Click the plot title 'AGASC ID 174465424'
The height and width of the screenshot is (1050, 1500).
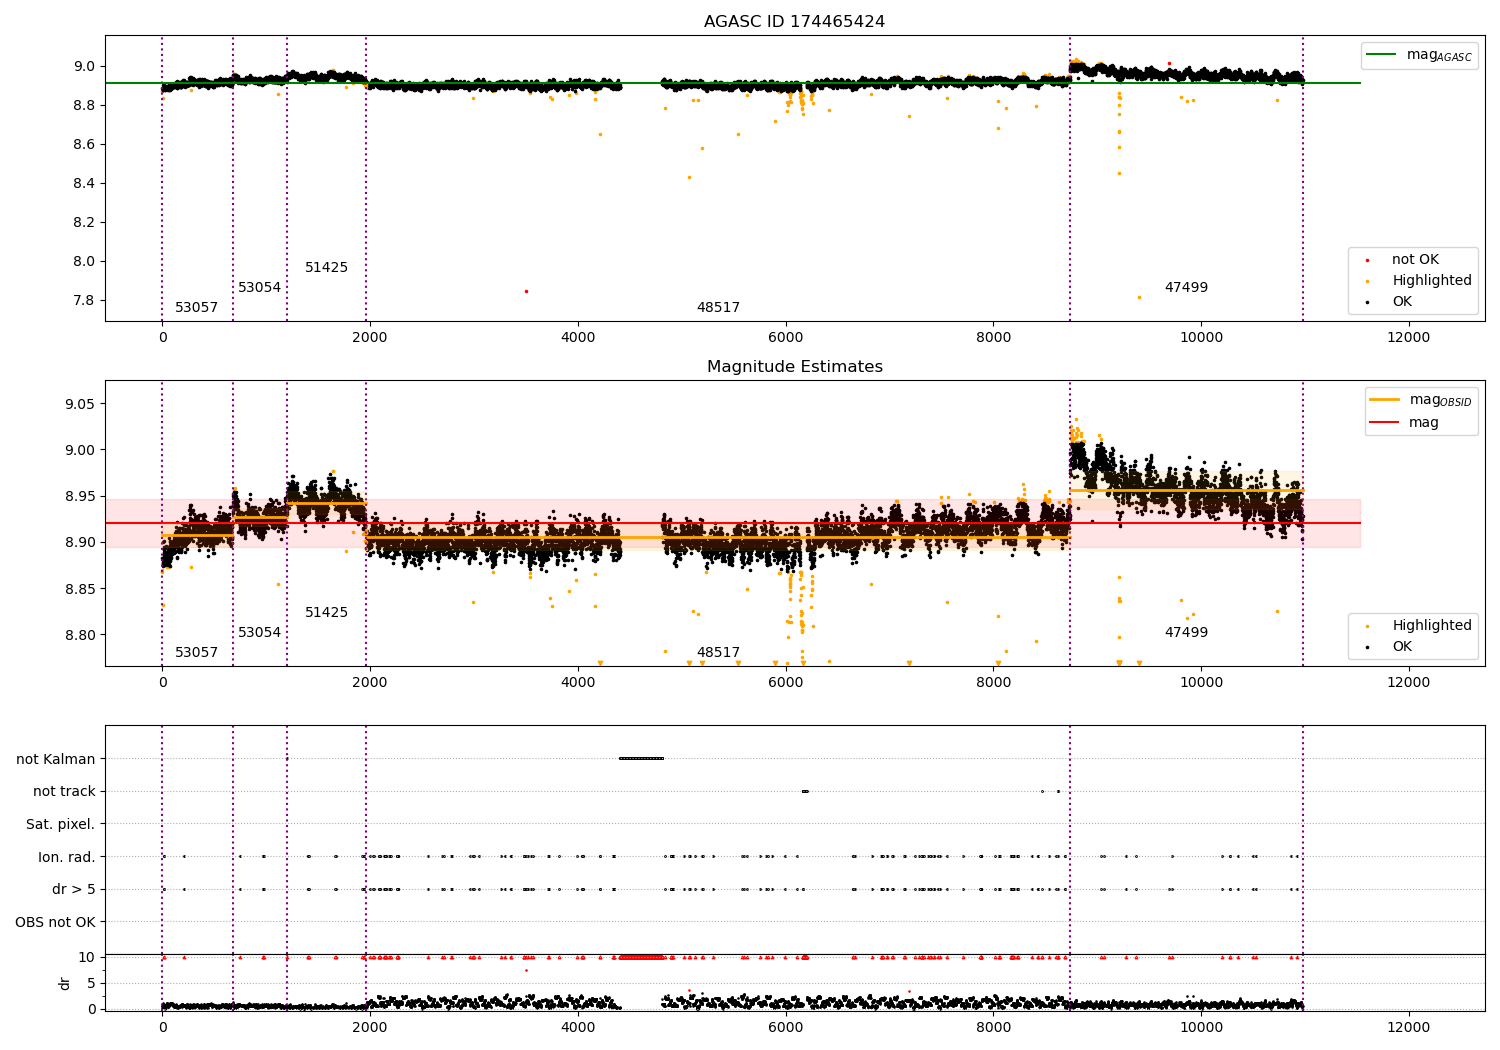pos(794,22)
